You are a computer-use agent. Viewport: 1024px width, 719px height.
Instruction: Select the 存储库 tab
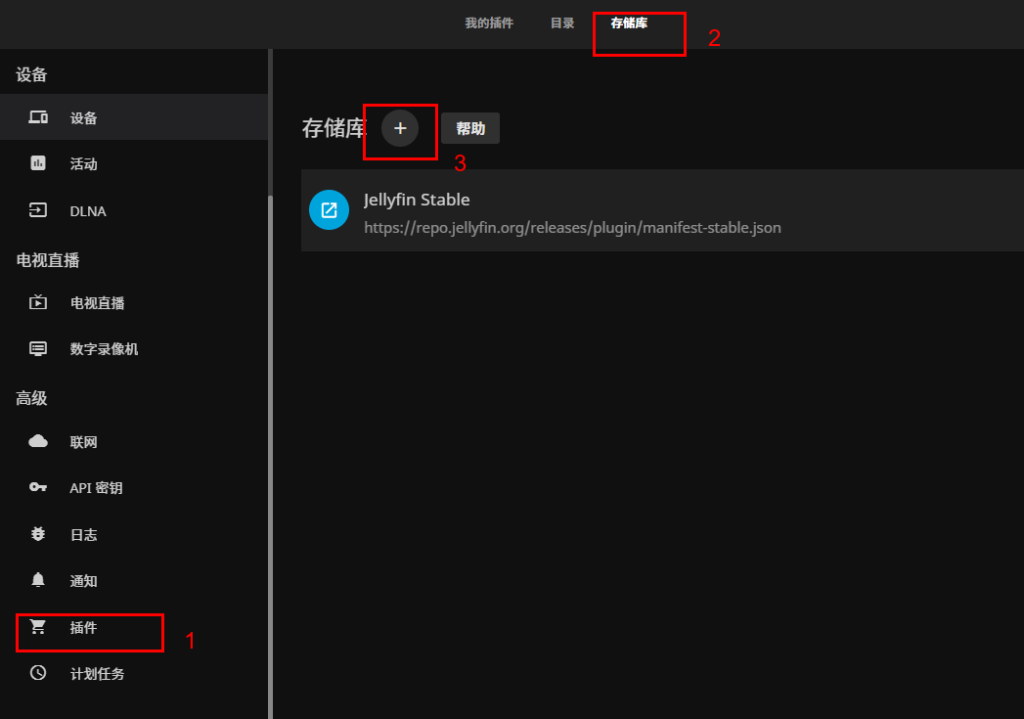click(629, 23)
